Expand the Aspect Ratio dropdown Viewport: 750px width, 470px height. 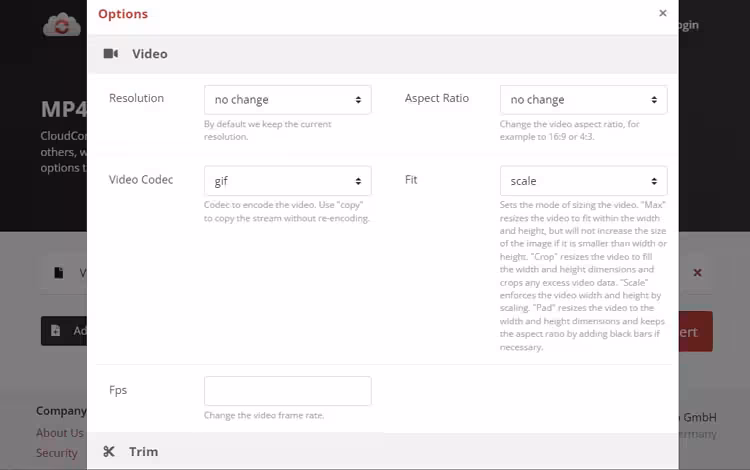[583, 100]
